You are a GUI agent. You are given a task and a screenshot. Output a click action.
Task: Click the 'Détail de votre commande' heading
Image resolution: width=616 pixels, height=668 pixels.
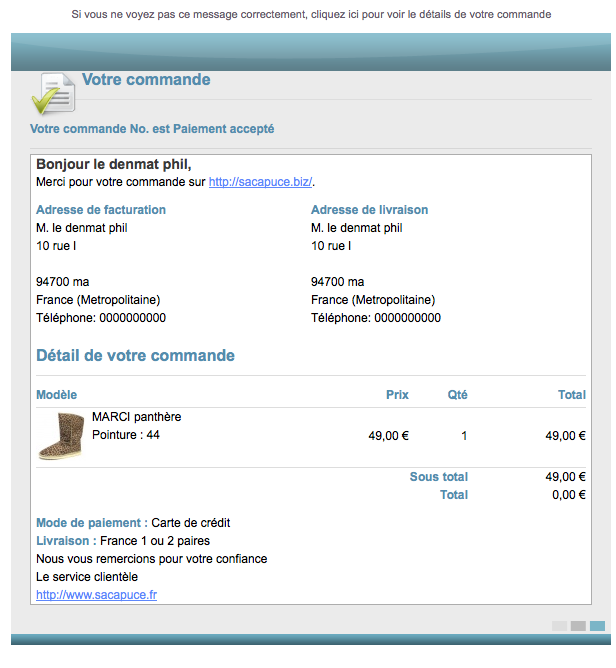coord(135,355)
